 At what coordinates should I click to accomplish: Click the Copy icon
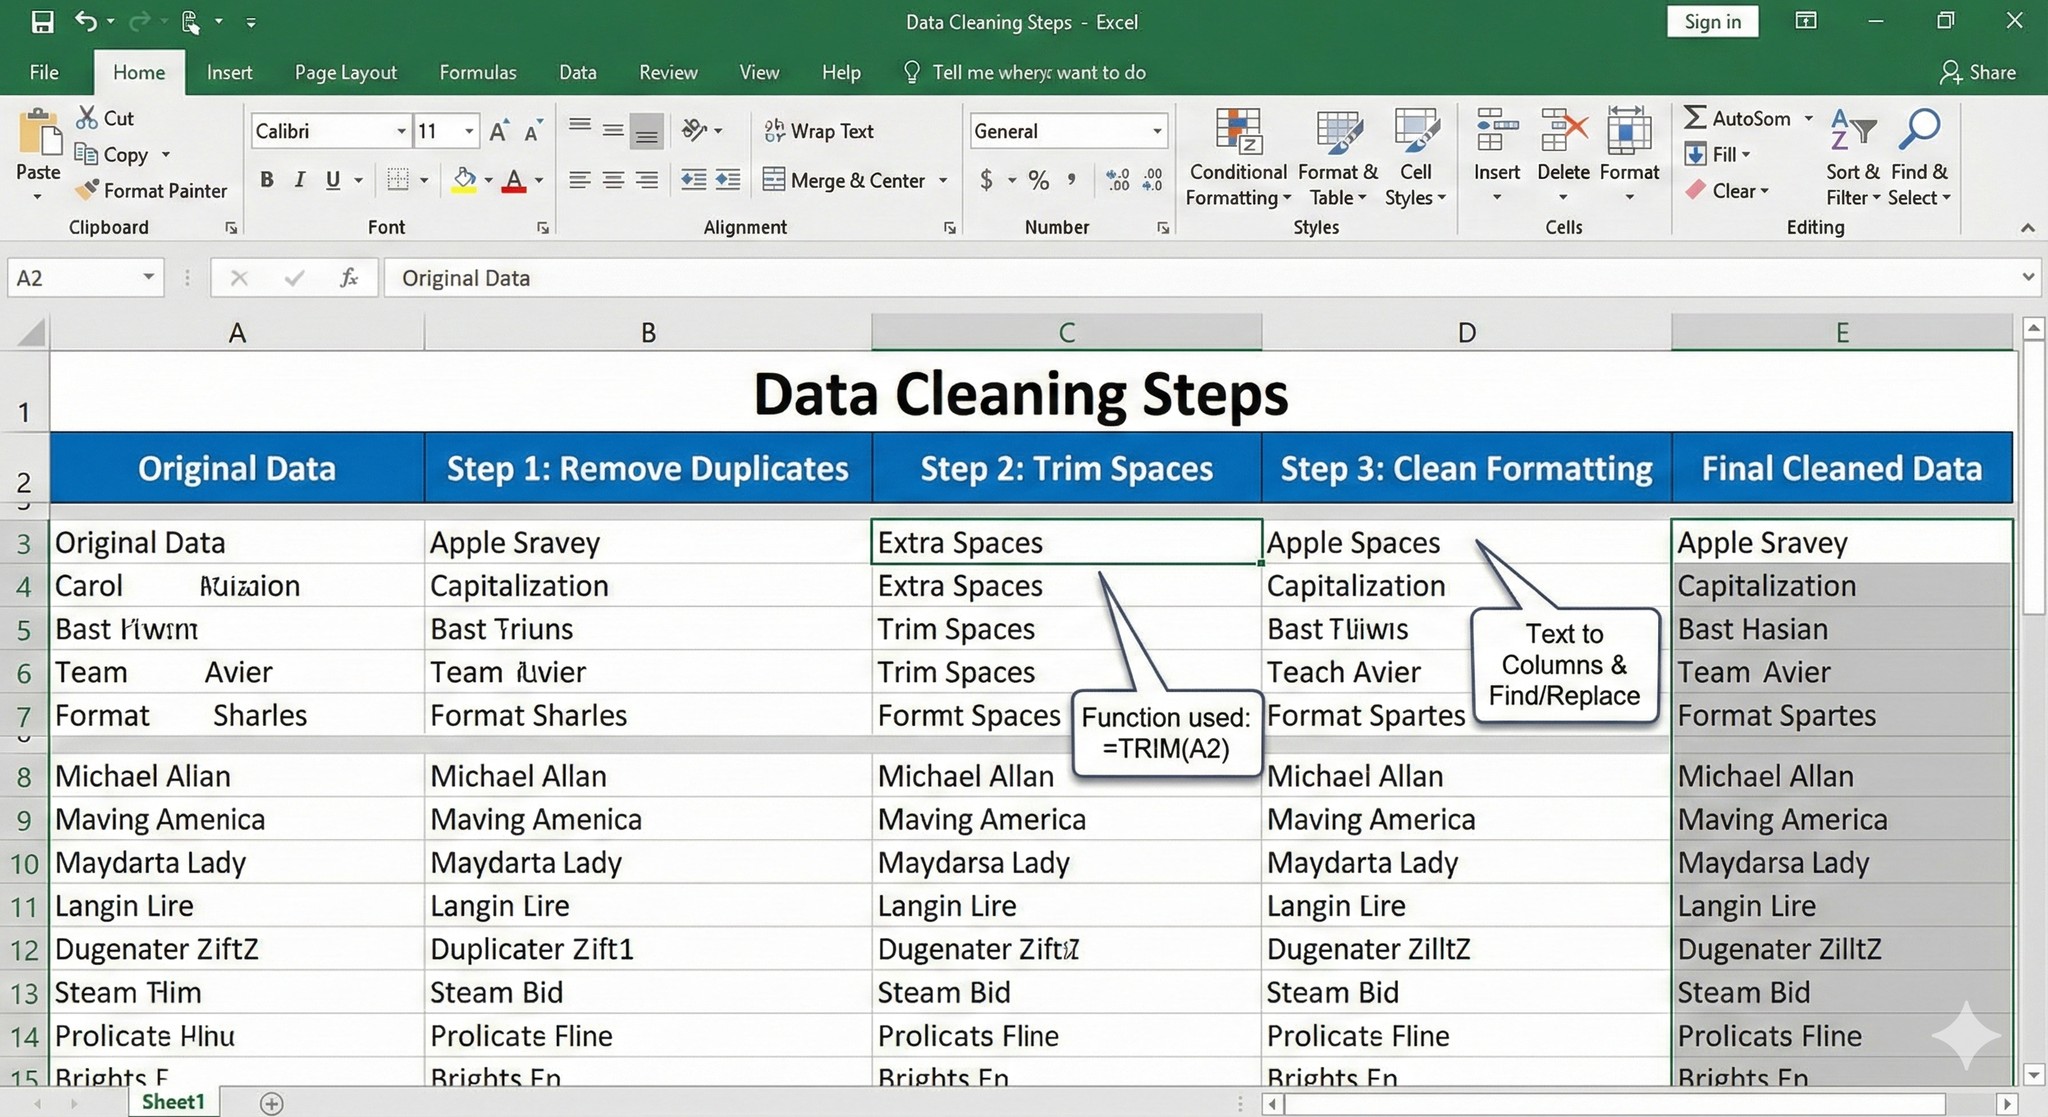coord(86,154)
